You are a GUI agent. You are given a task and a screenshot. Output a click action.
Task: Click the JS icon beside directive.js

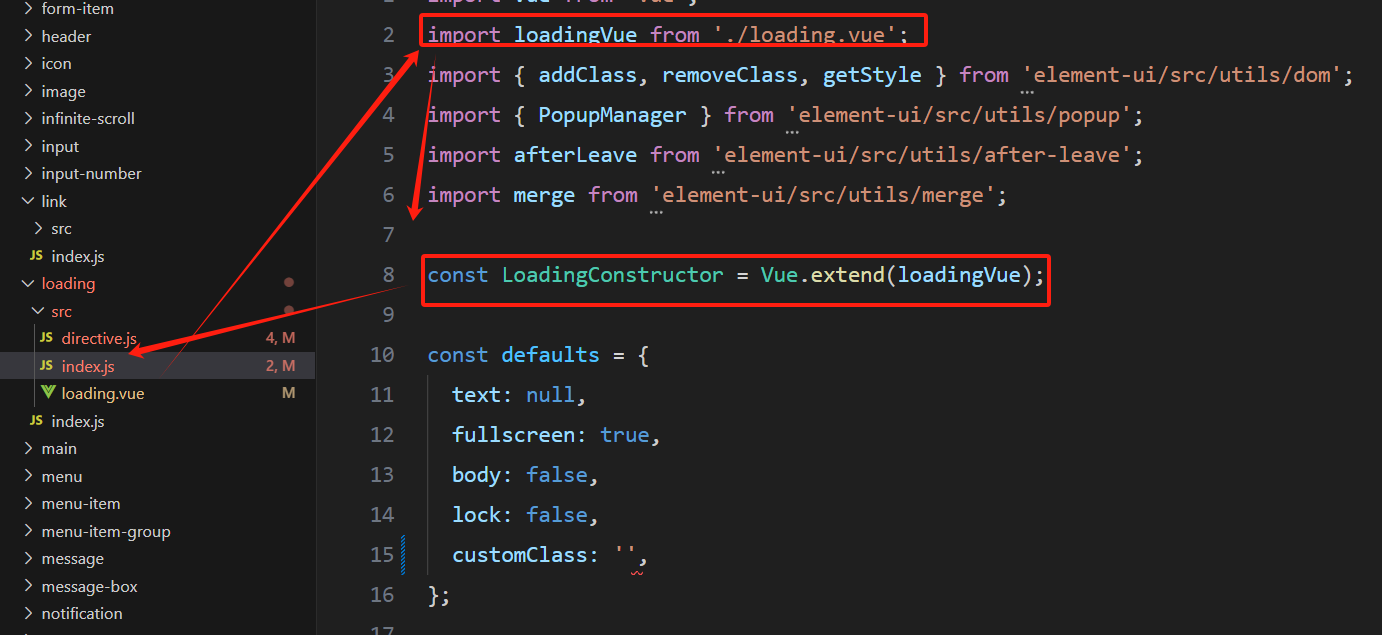(46, 338)
